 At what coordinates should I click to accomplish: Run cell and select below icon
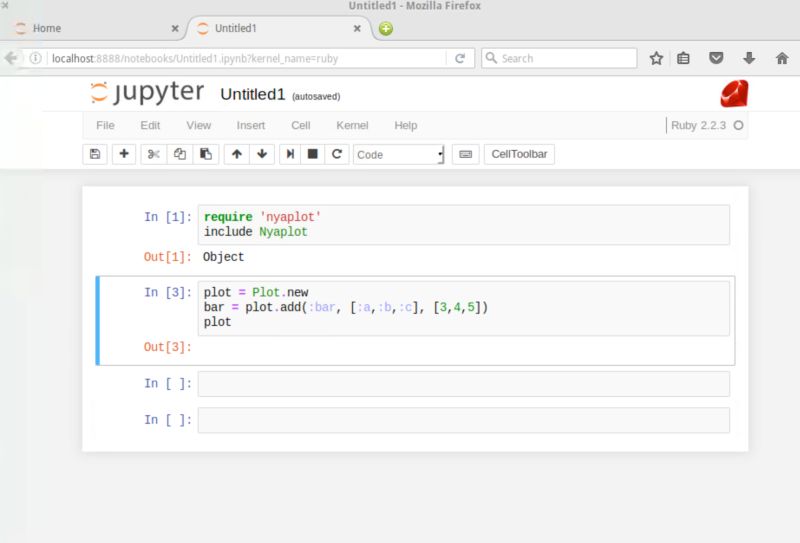[x=290, y=154]
